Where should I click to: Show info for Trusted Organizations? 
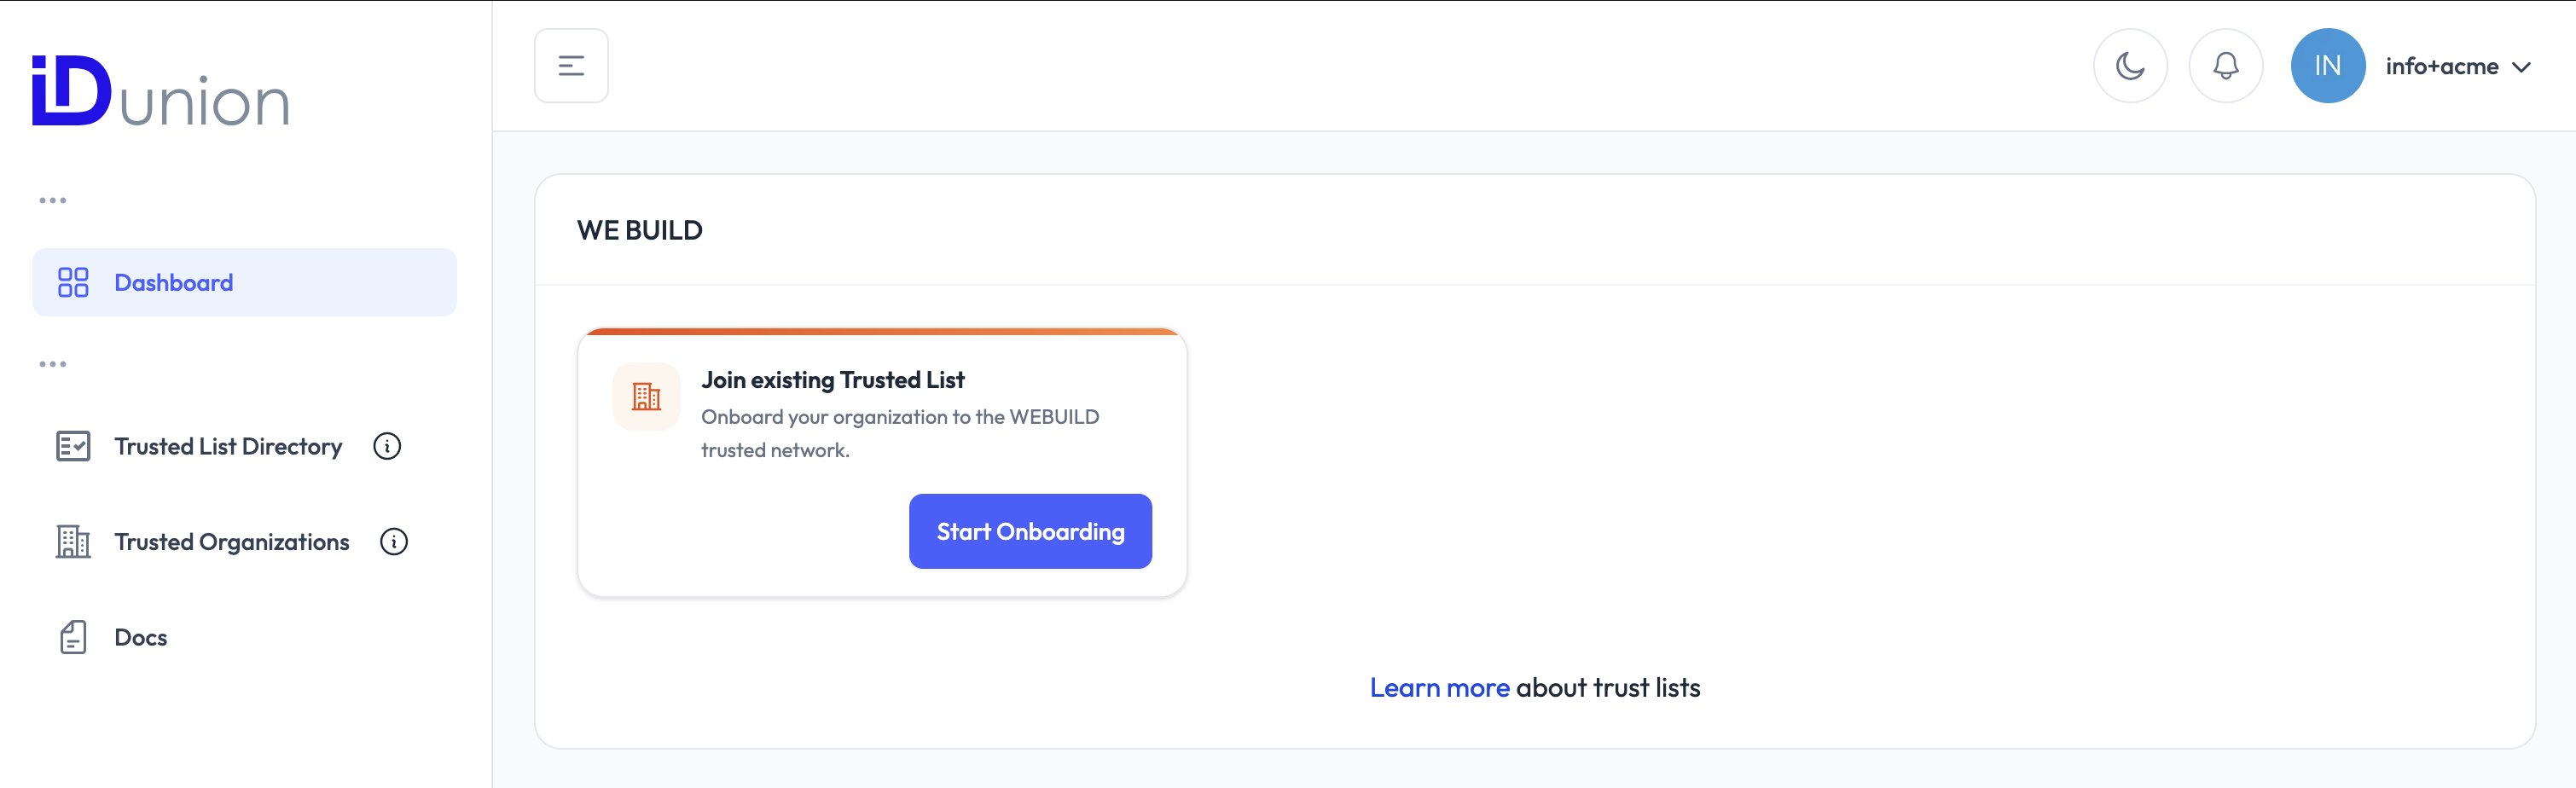[x=394, y=542]
